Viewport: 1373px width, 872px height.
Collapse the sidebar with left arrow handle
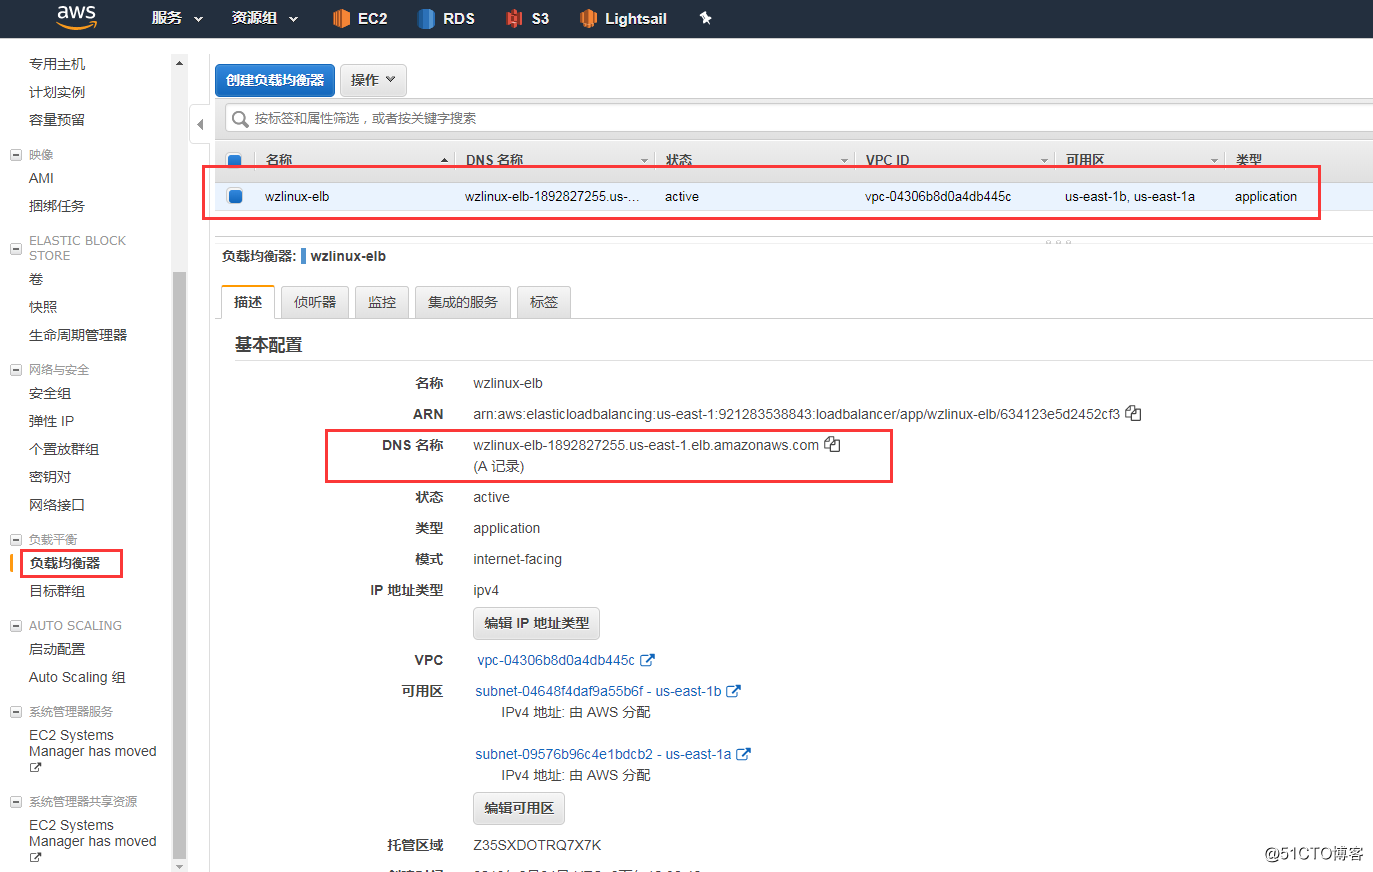[x=200, y=124]
